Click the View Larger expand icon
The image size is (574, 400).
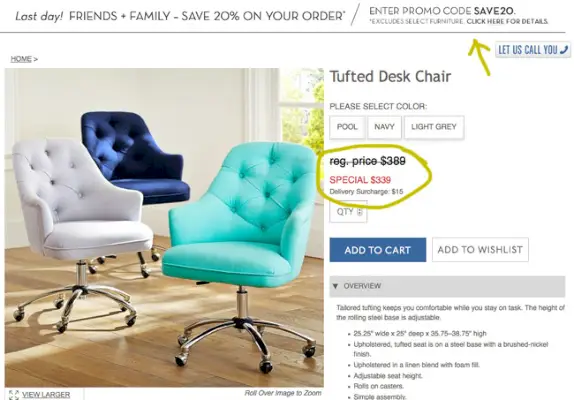(x=14, y=395)
